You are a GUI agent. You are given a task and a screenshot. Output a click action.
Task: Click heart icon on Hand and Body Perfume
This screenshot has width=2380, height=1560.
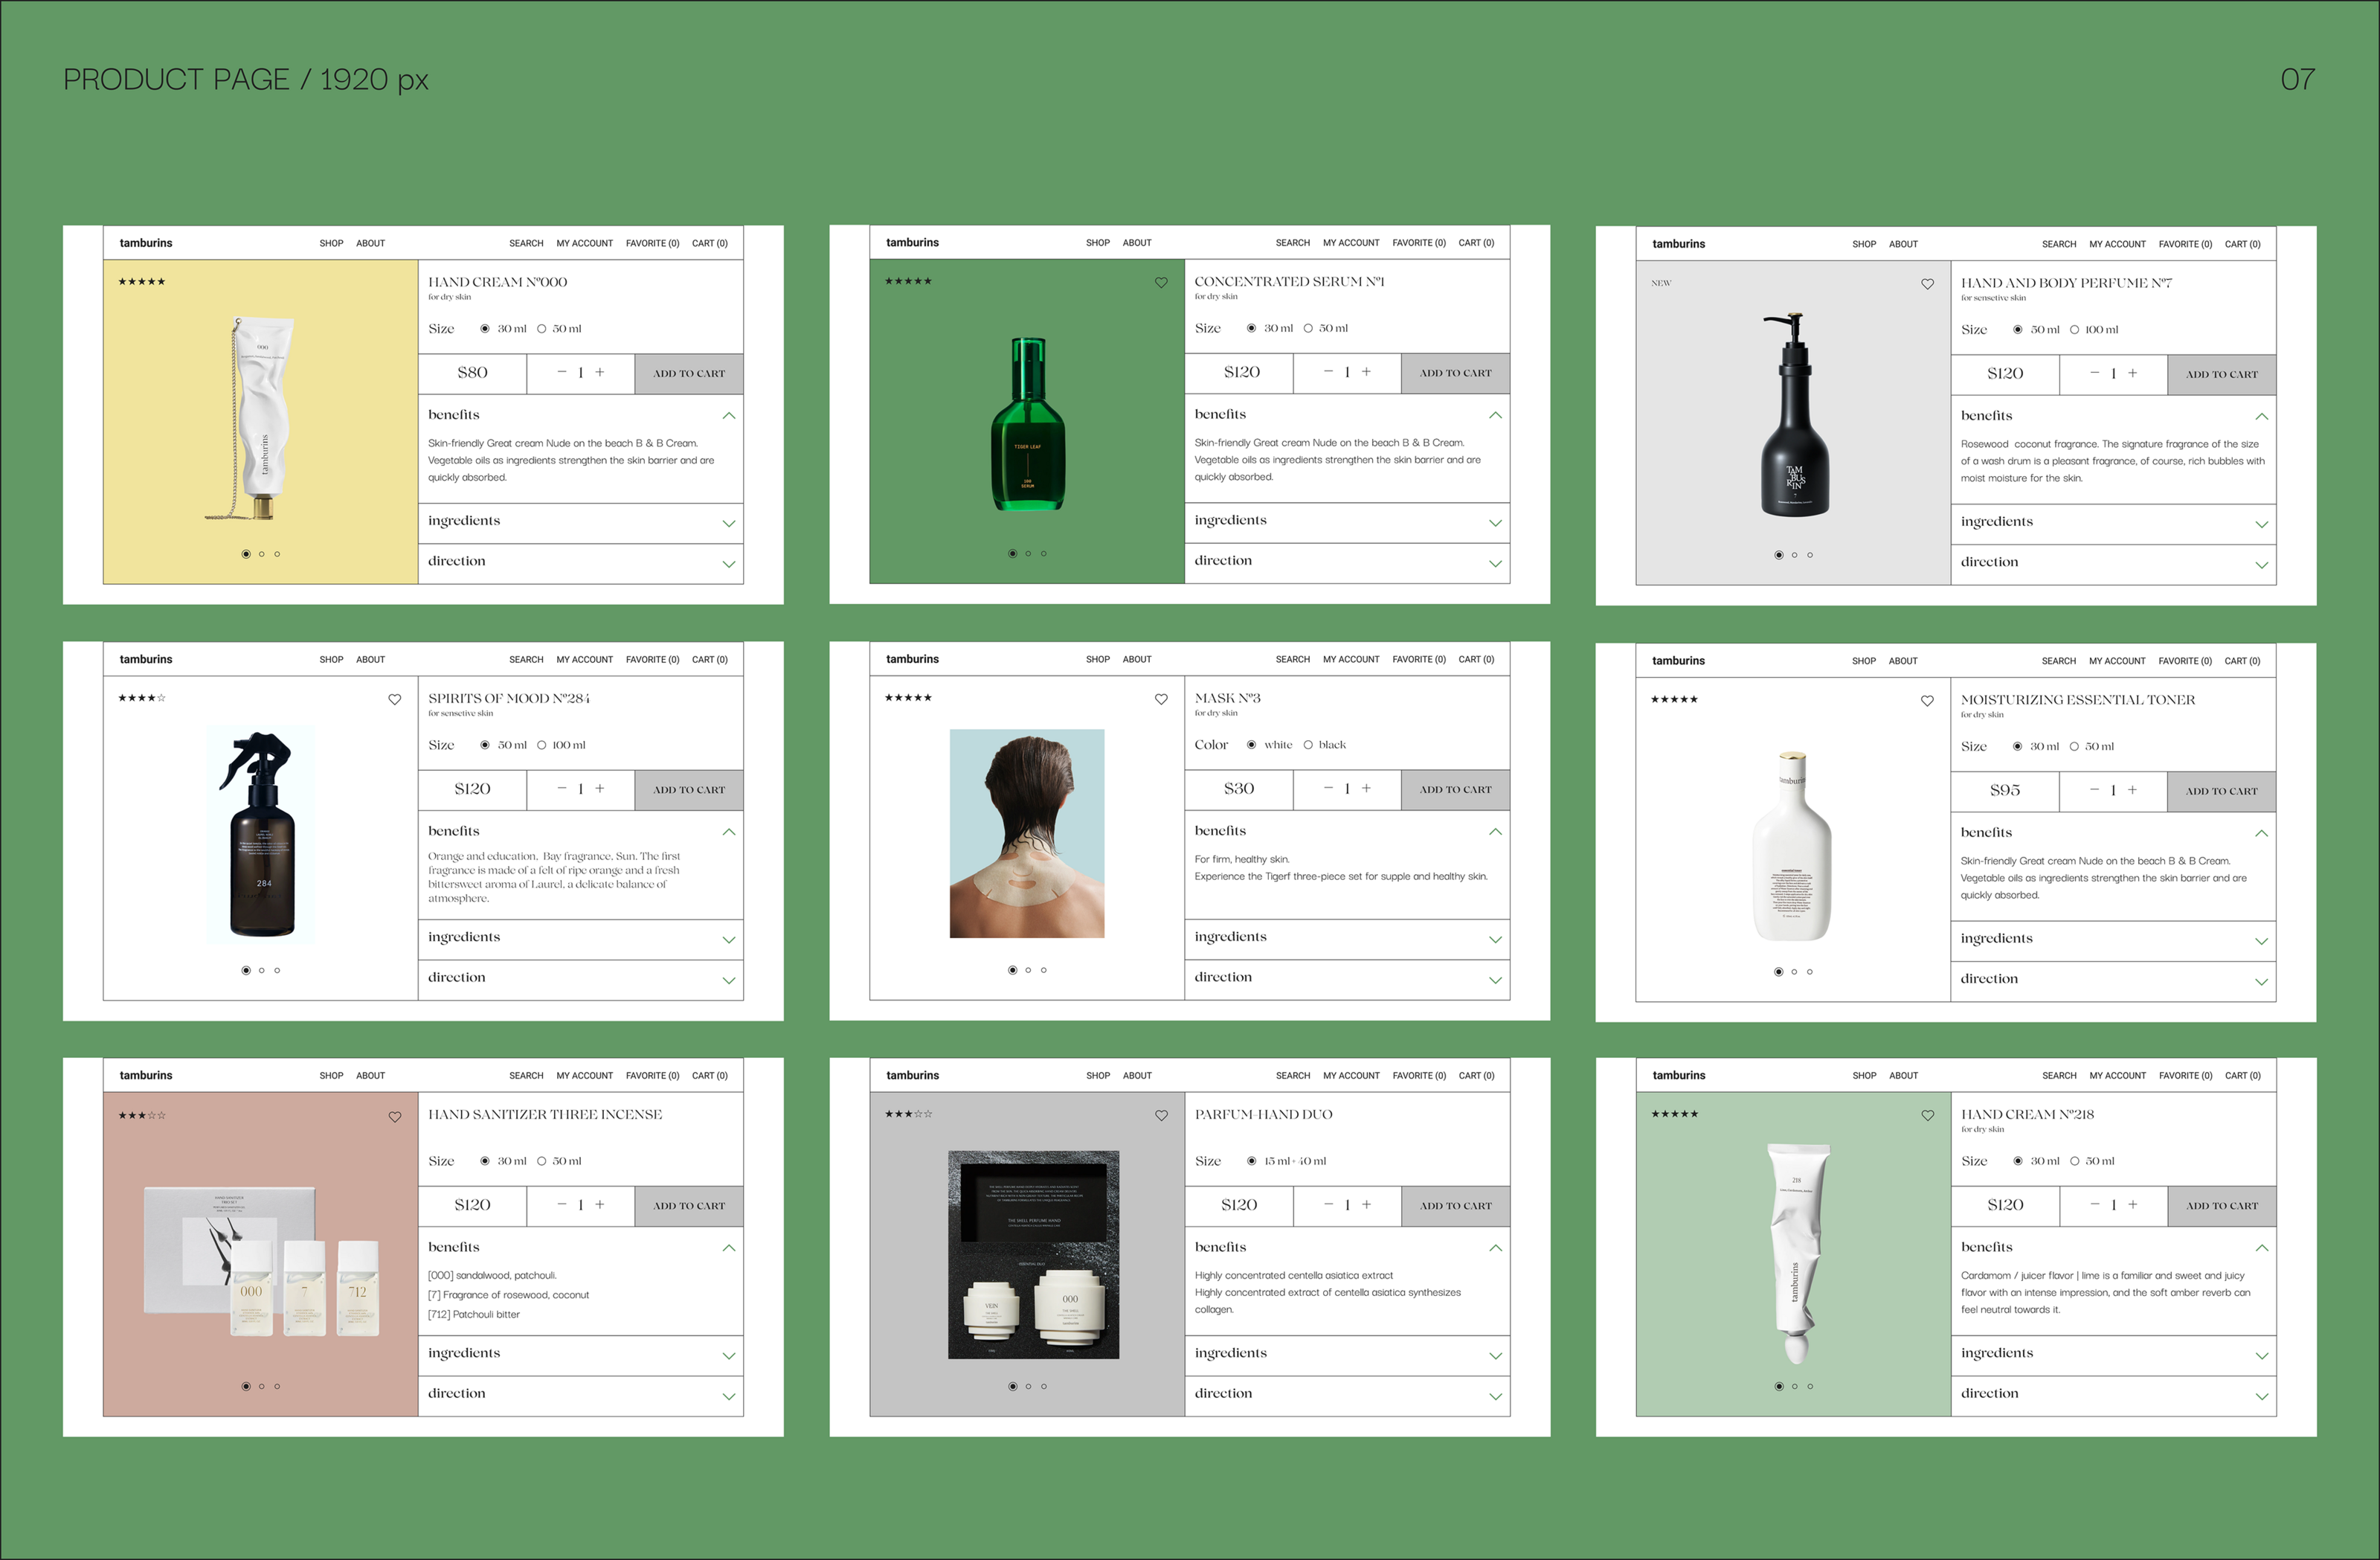click(1927, 284)
